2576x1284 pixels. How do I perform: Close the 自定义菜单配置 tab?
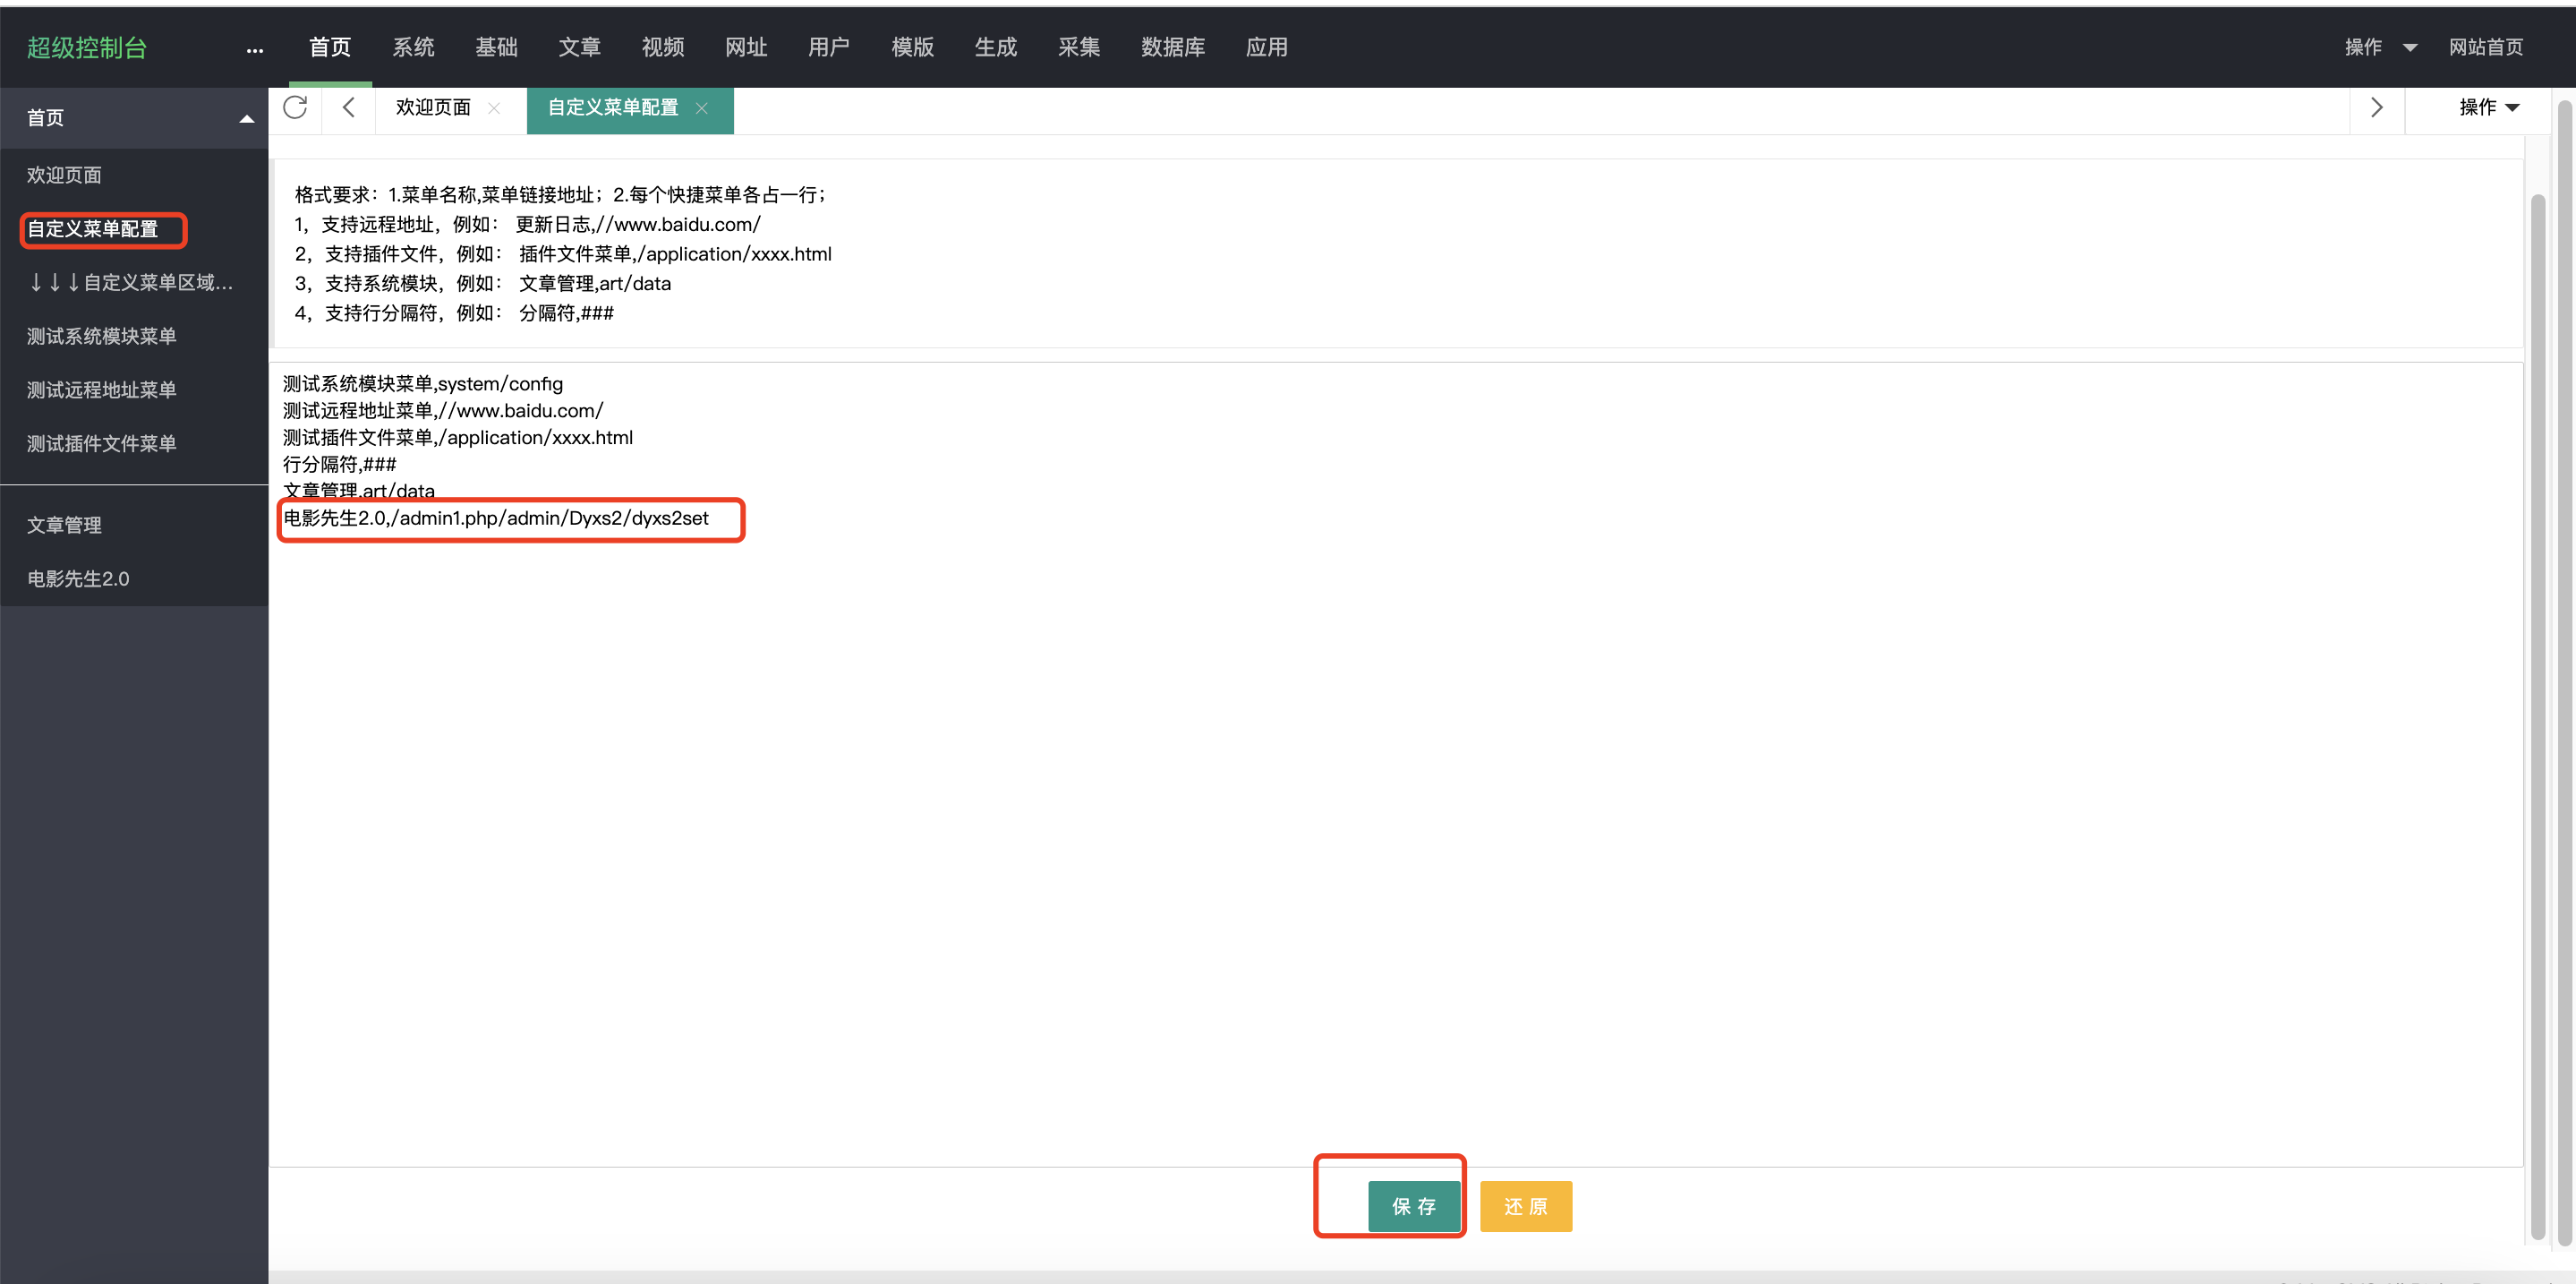coord(702,109)
